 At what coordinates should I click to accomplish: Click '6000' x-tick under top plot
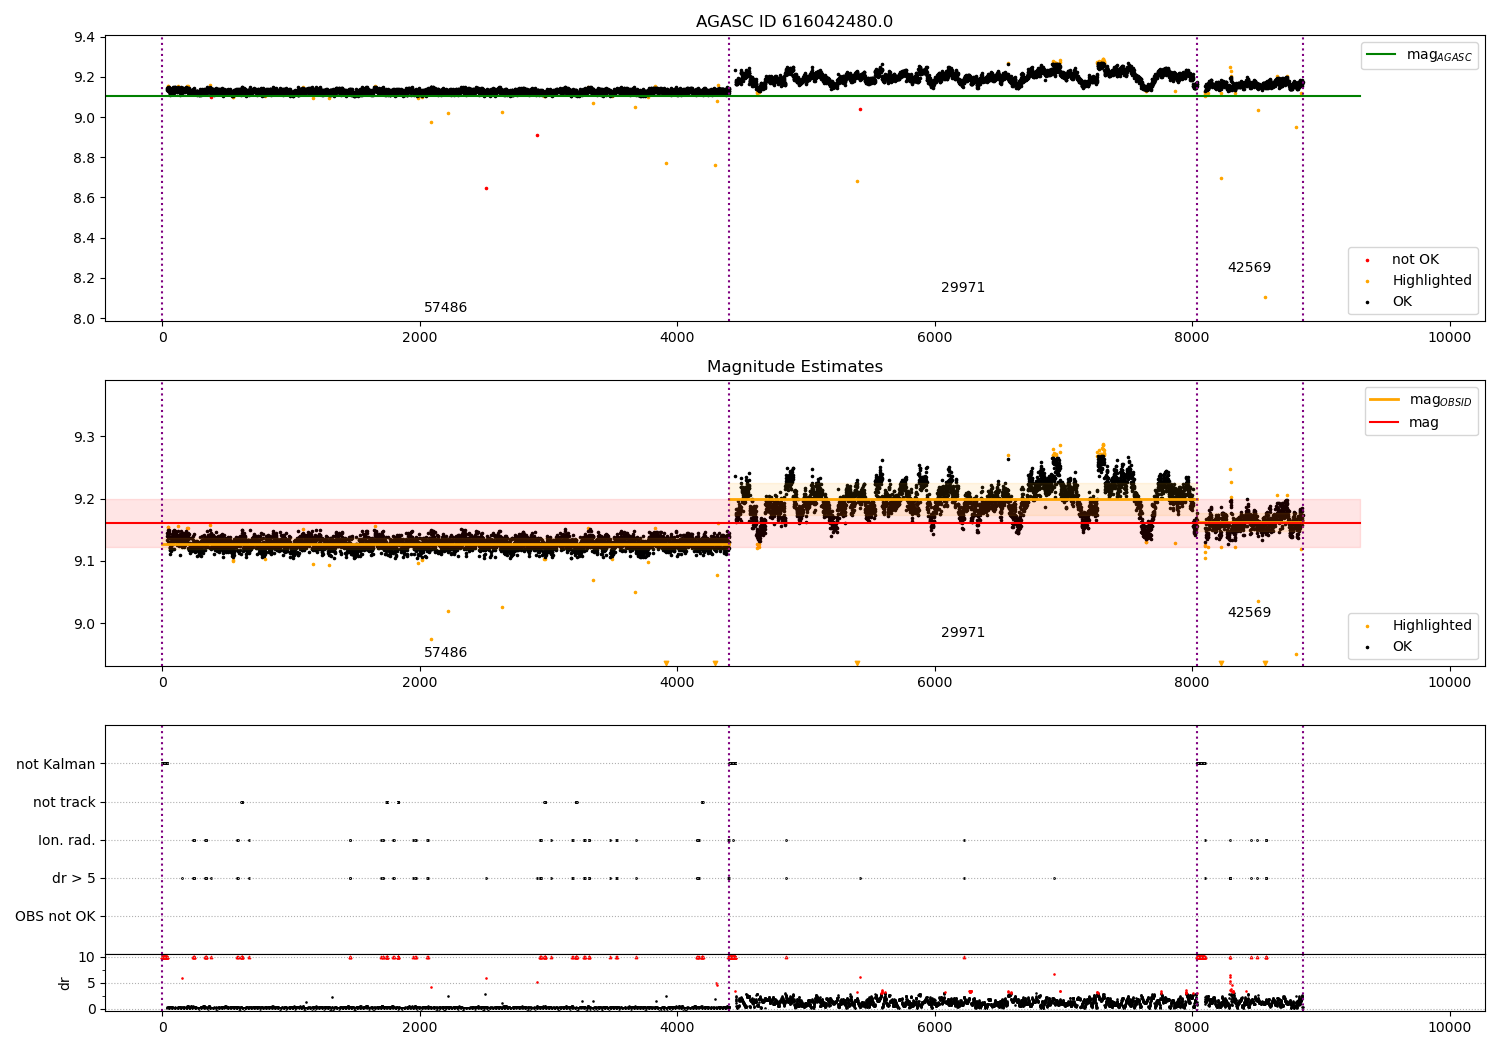click(x=934, y=338)
